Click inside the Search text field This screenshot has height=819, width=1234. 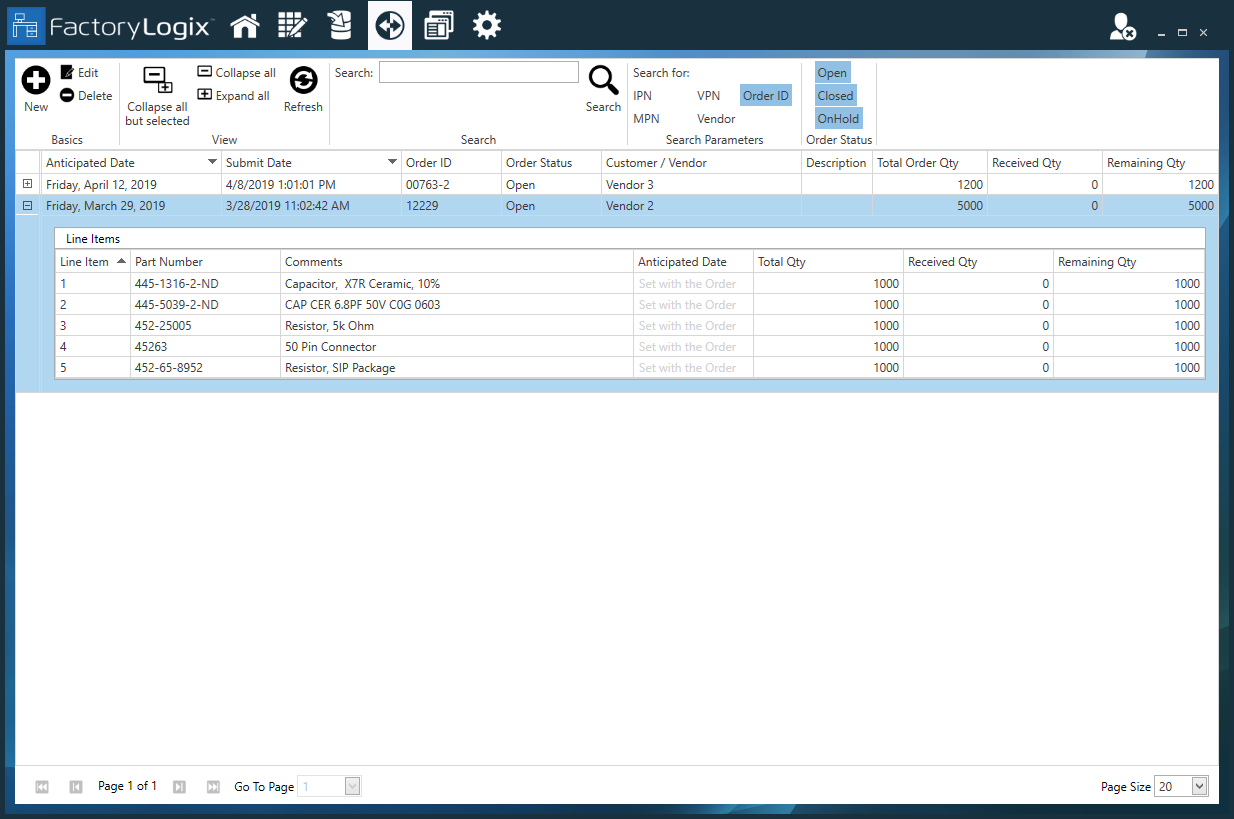[x=478, y=71]
